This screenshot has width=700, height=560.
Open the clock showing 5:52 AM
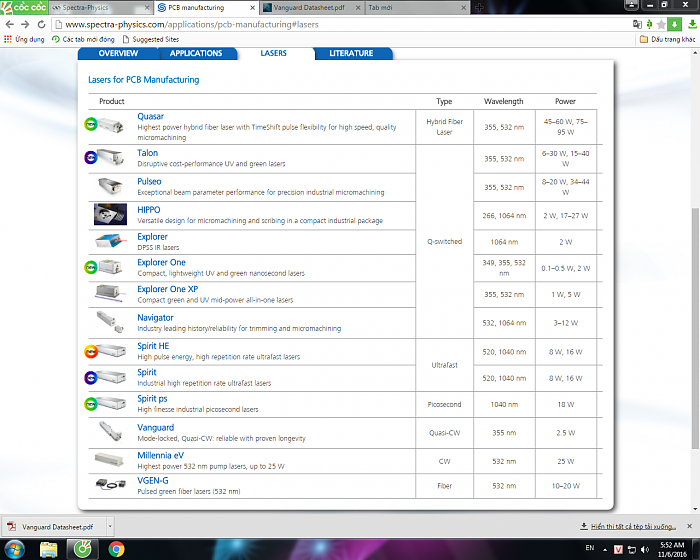(x=672, y=549)
